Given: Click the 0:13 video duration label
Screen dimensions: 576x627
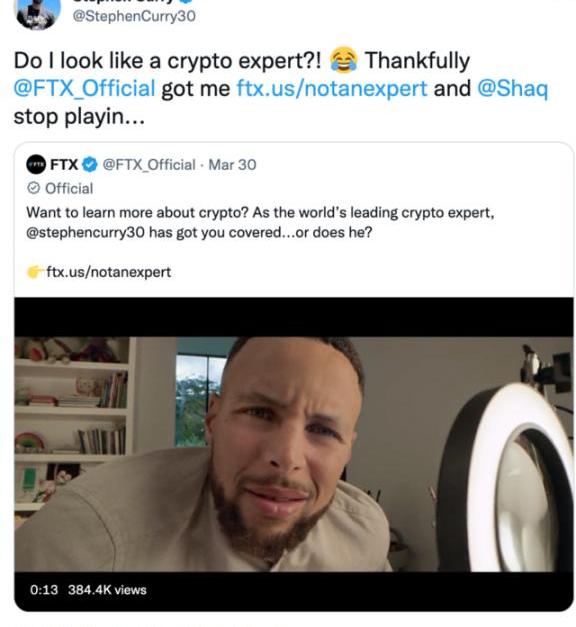Looking at the screenshot, I should click(x=44, y=590).
